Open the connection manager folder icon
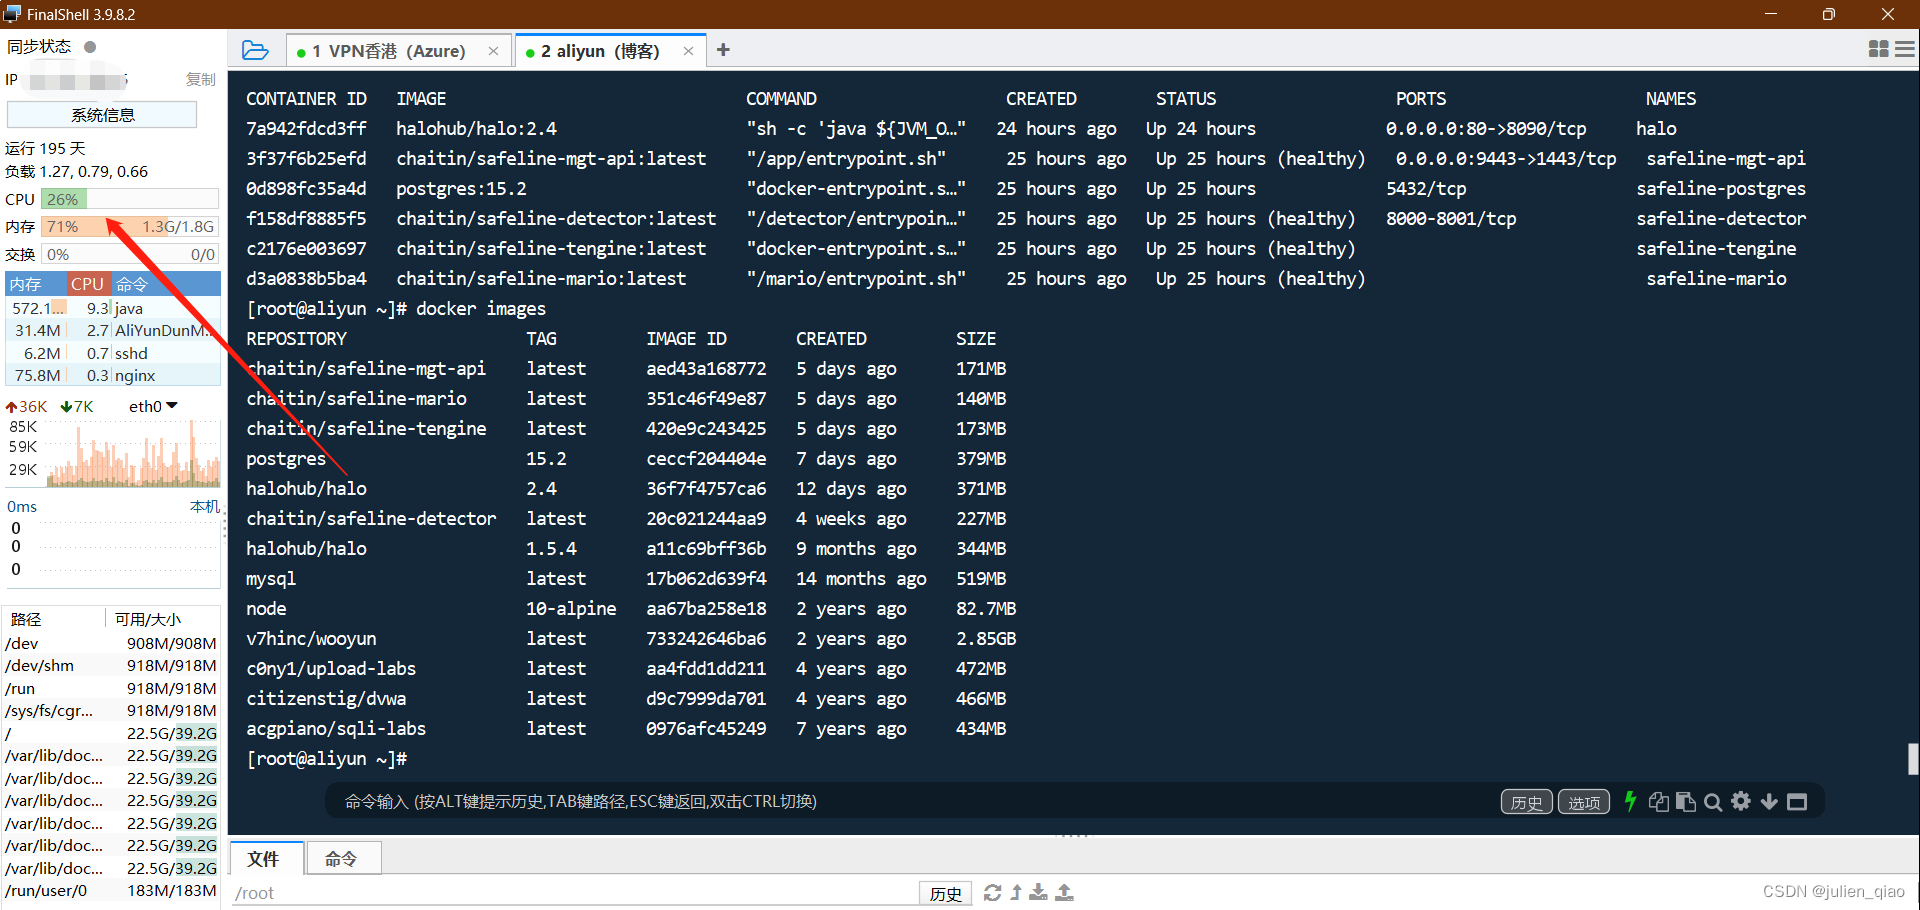 [255, 50]
